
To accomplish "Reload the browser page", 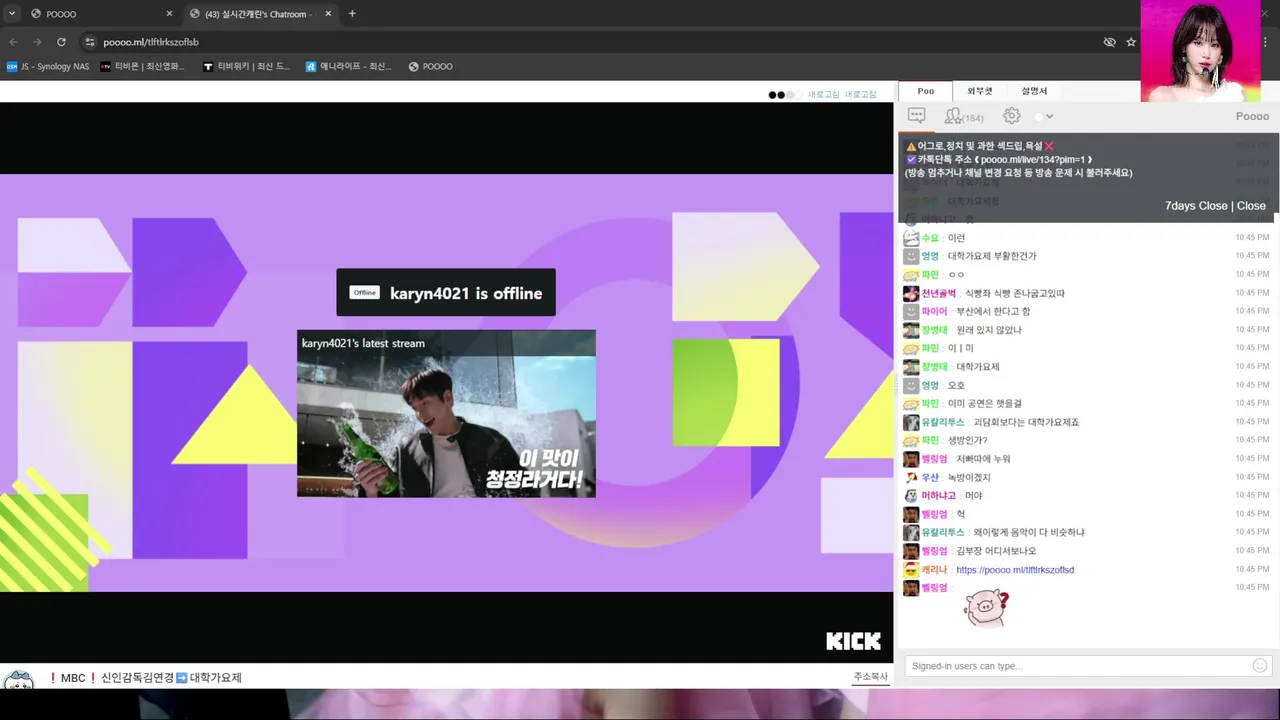I will (61, 42).
